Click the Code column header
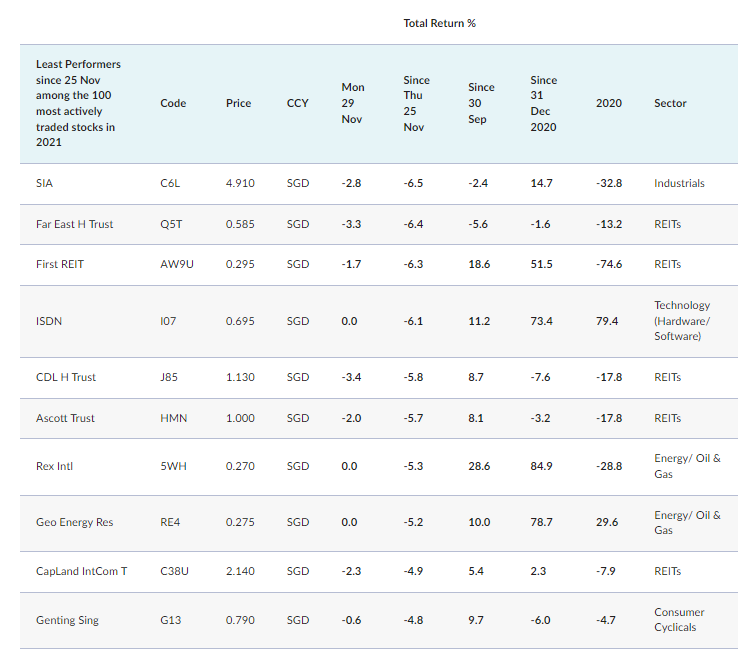750x650 pixels. [173, 103]
